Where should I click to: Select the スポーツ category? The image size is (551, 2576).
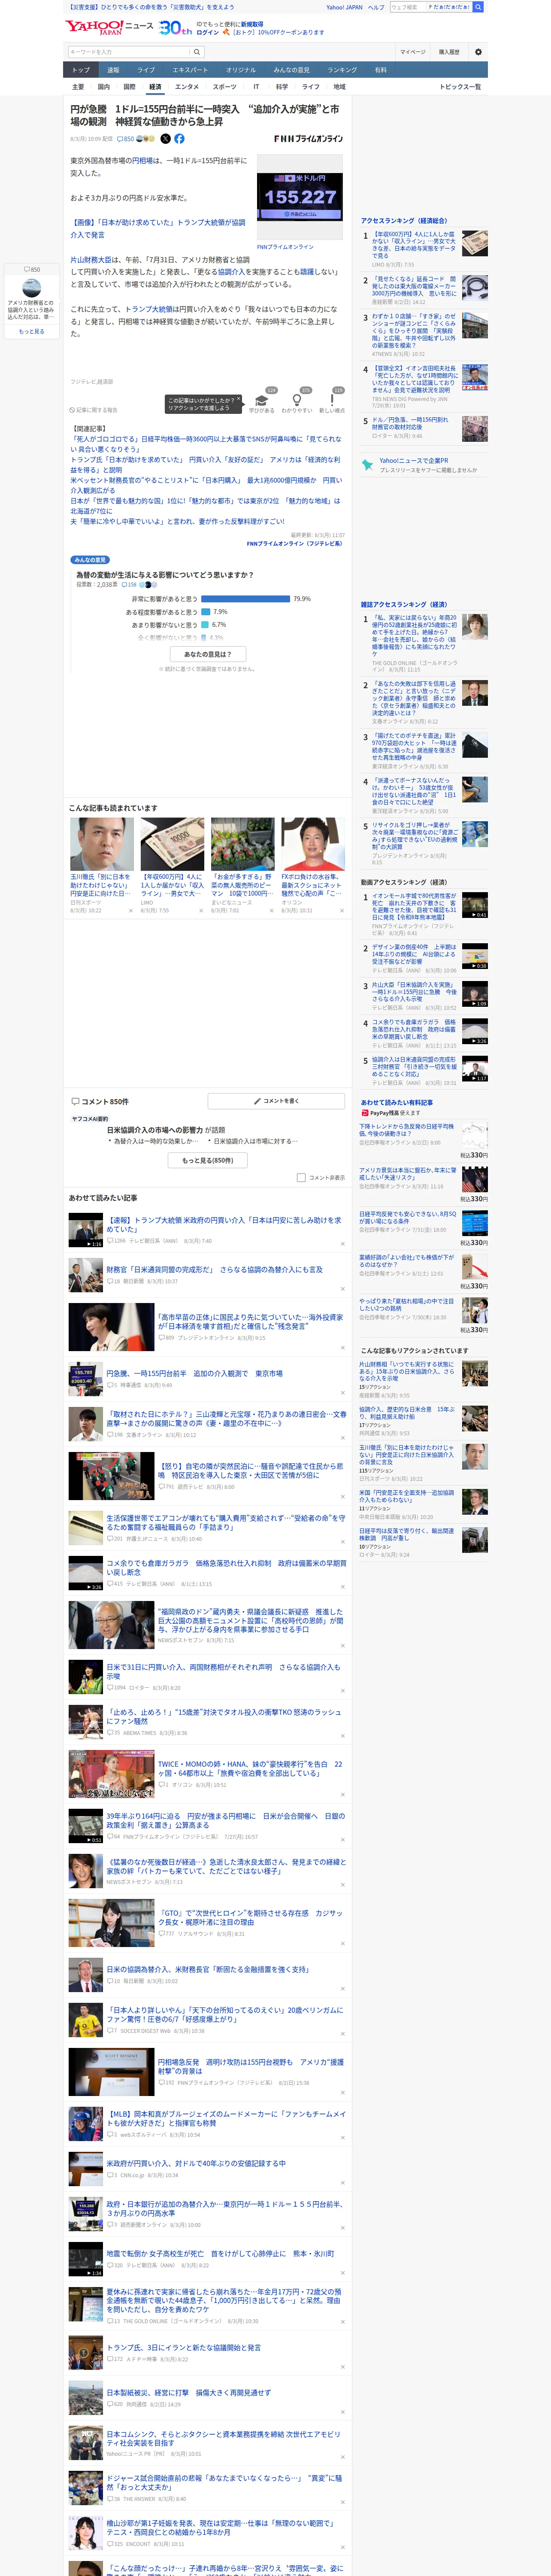point(225,87)
